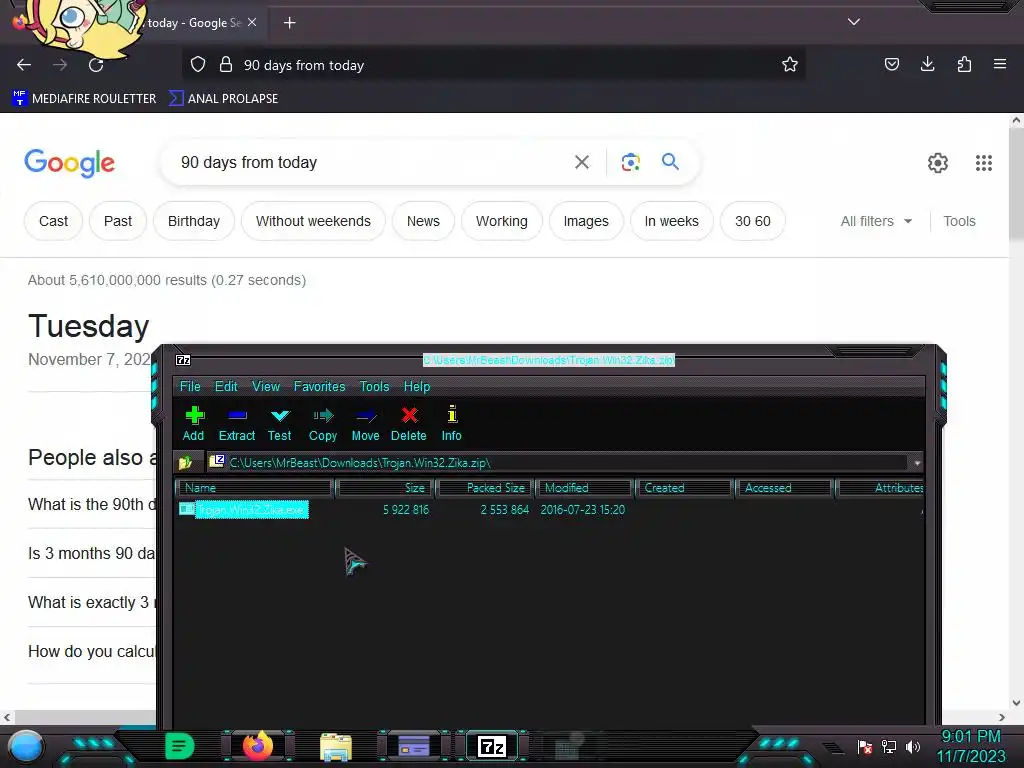Open 7-Zip Tools menu
The image size is (1024, 768).
tap(374, 387)
